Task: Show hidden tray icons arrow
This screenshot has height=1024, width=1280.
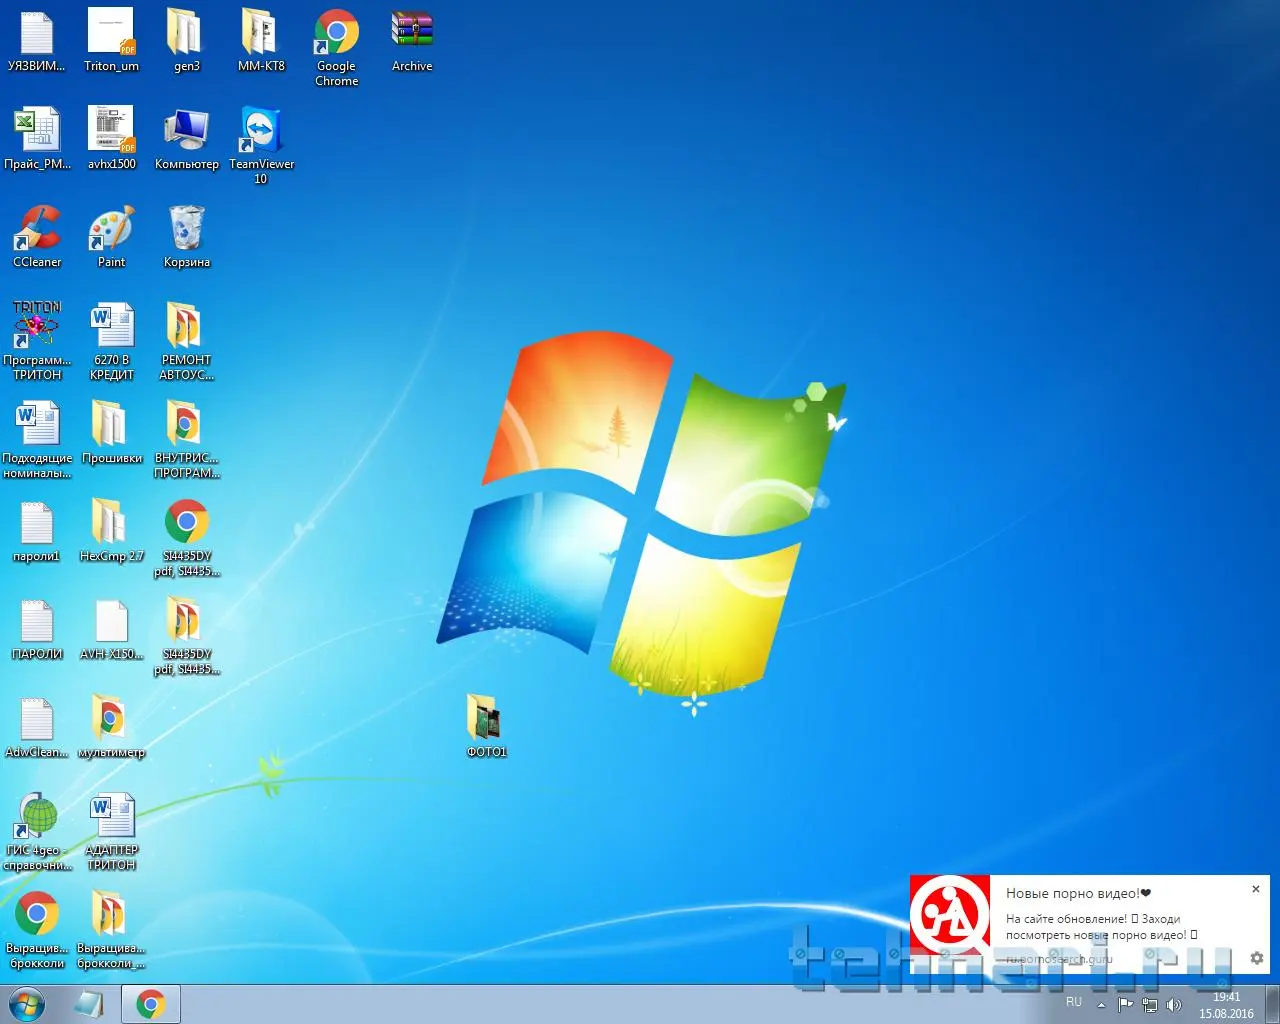Action: pos(1101,1005)
